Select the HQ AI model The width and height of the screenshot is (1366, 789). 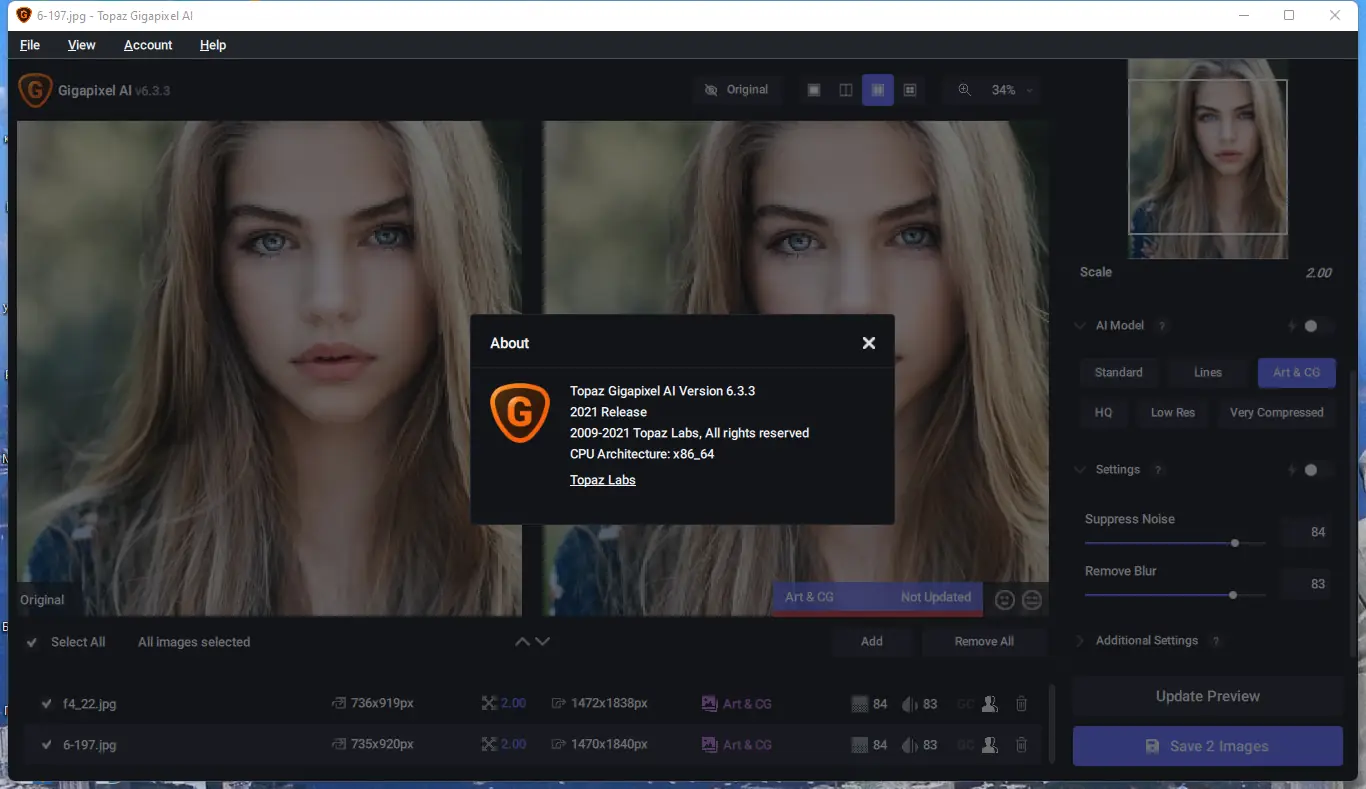click(1104, 412)
